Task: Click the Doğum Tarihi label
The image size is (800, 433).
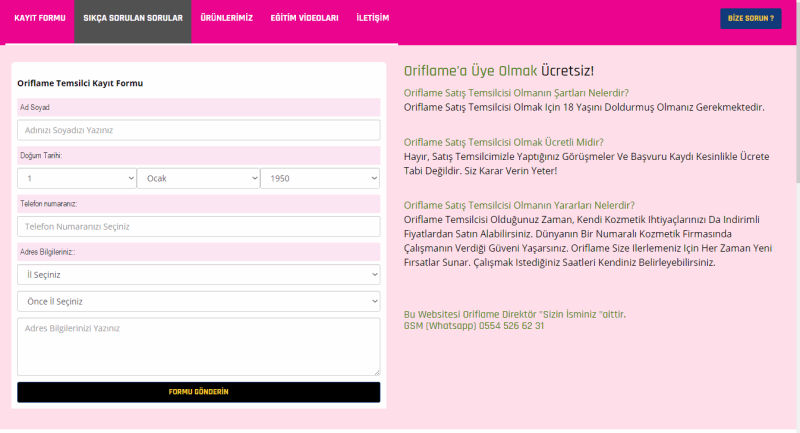Action: click(41, 156)
